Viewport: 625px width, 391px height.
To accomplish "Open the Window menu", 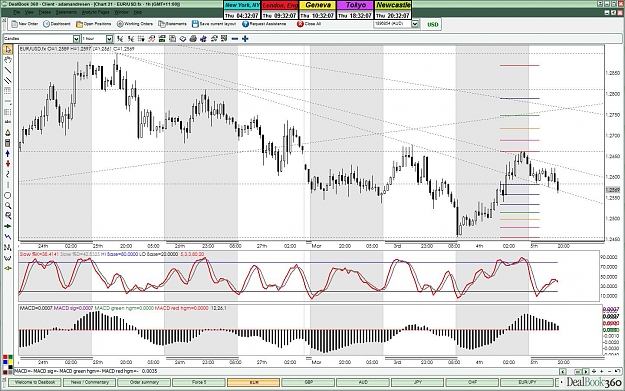I will coord(122,12).
